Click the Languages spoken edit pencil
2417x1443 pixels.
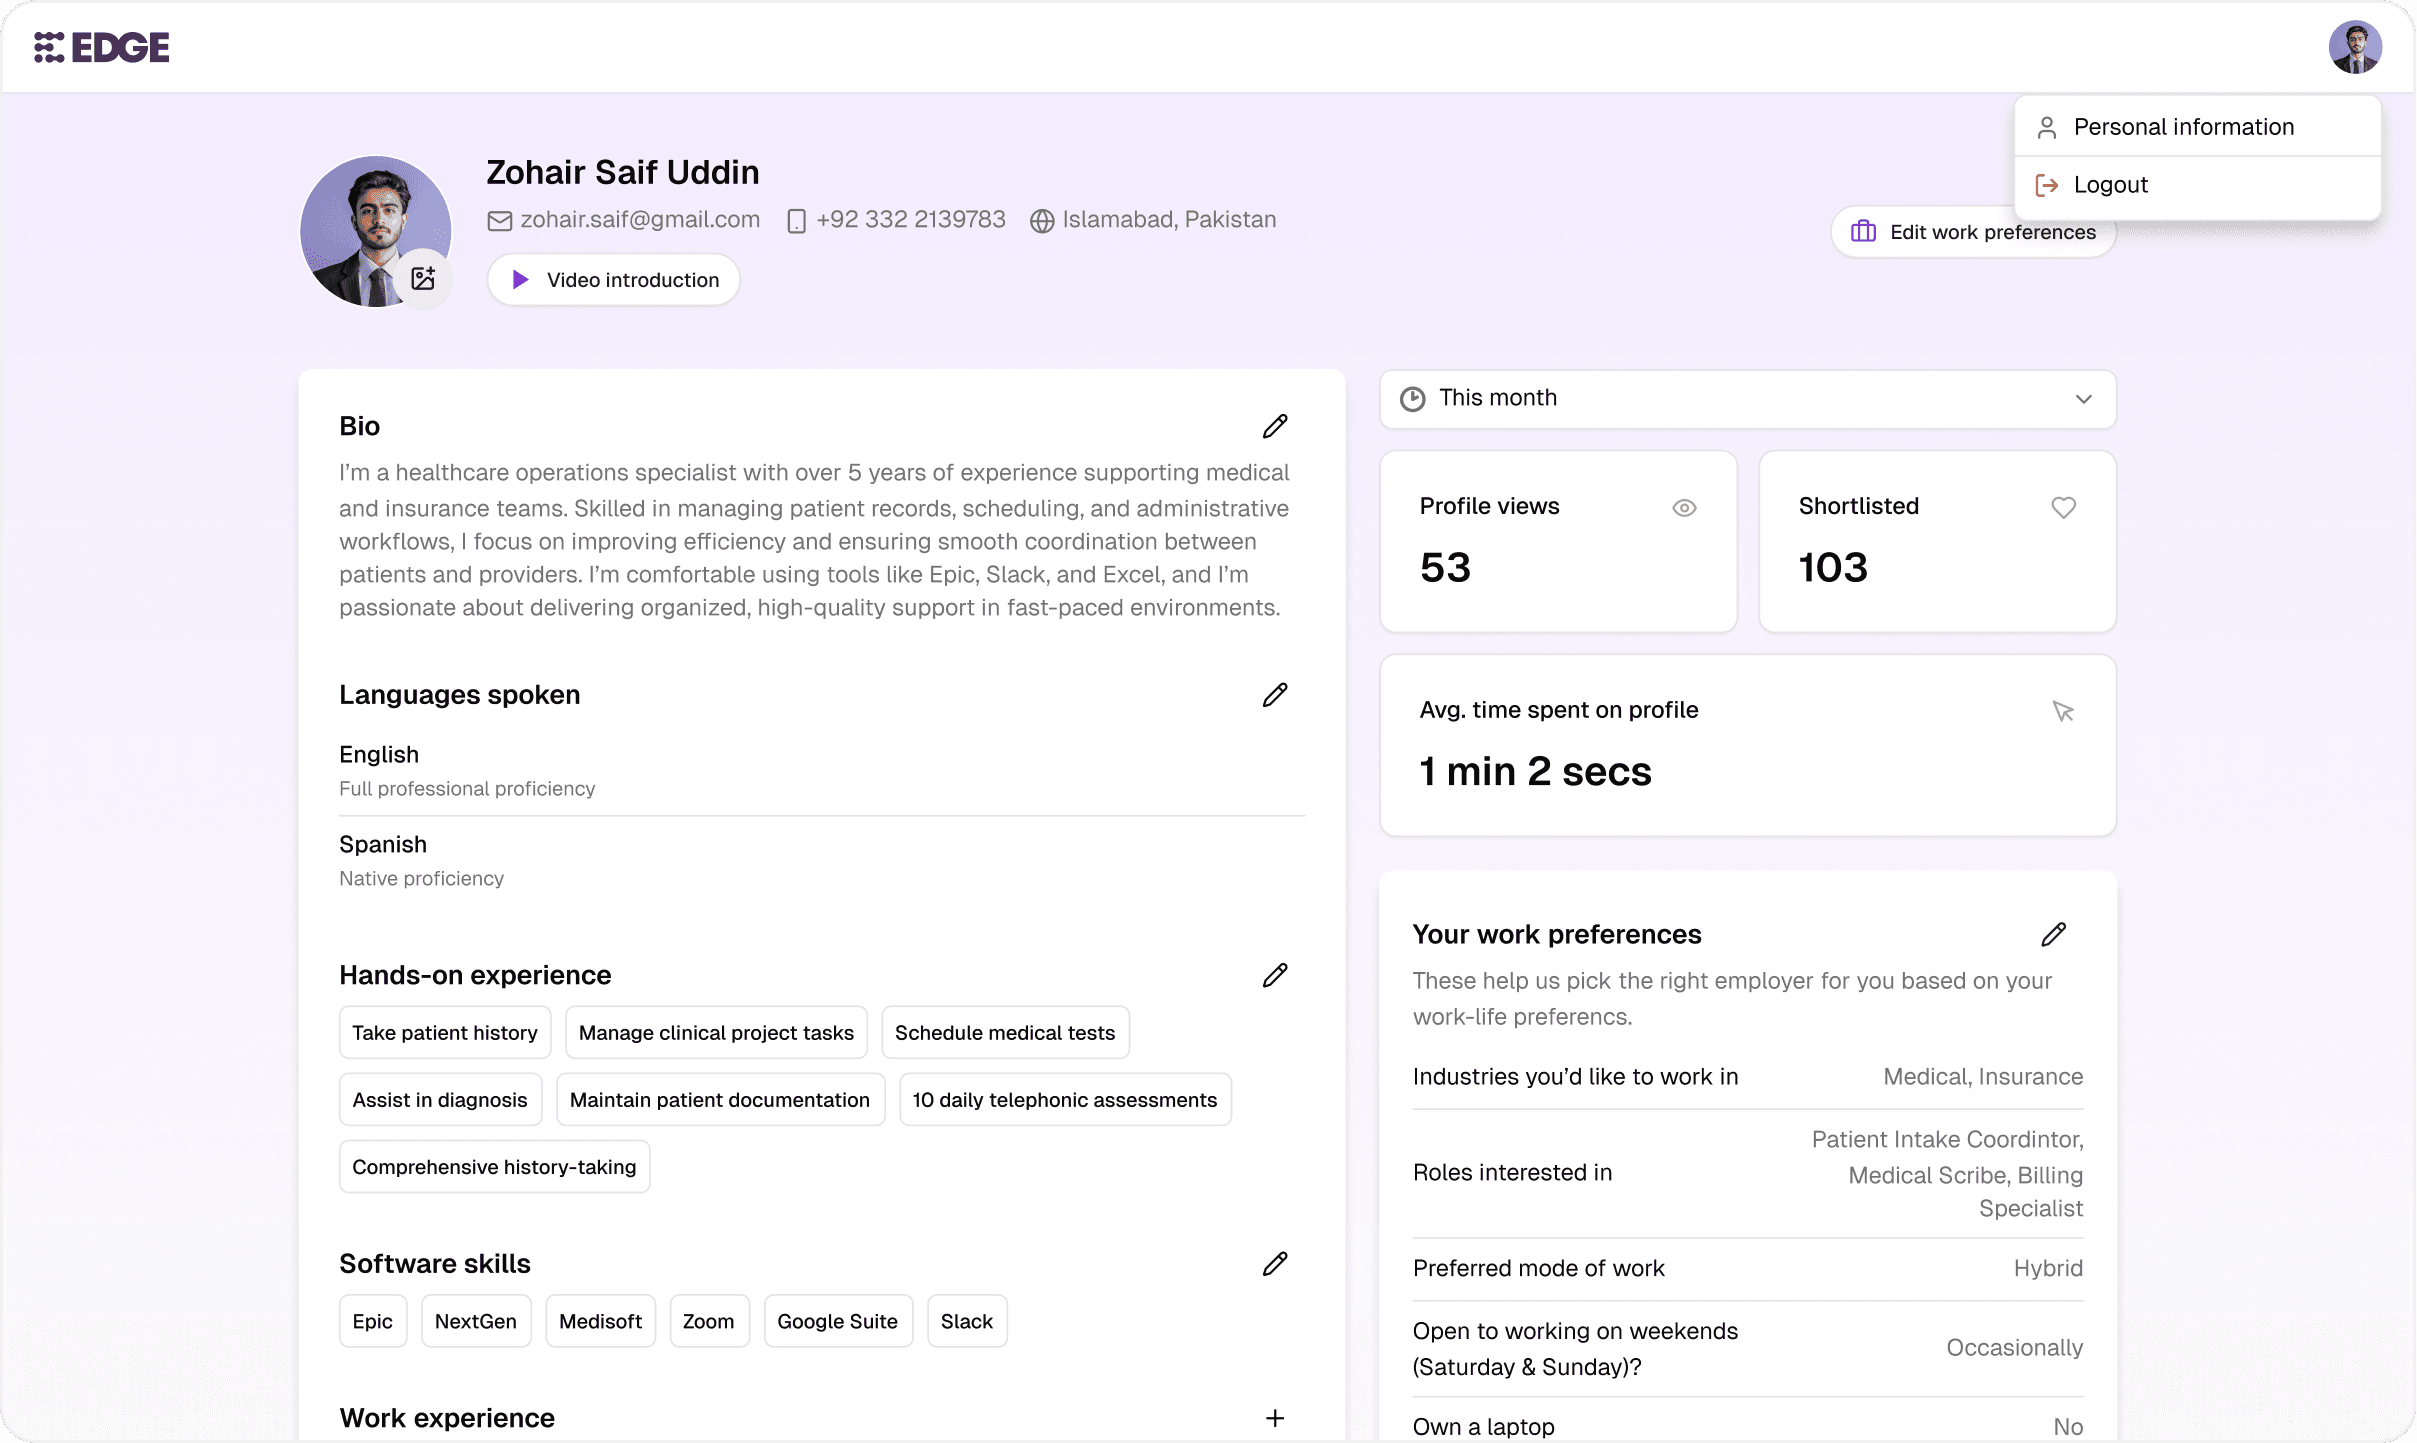pos(1274,695)
